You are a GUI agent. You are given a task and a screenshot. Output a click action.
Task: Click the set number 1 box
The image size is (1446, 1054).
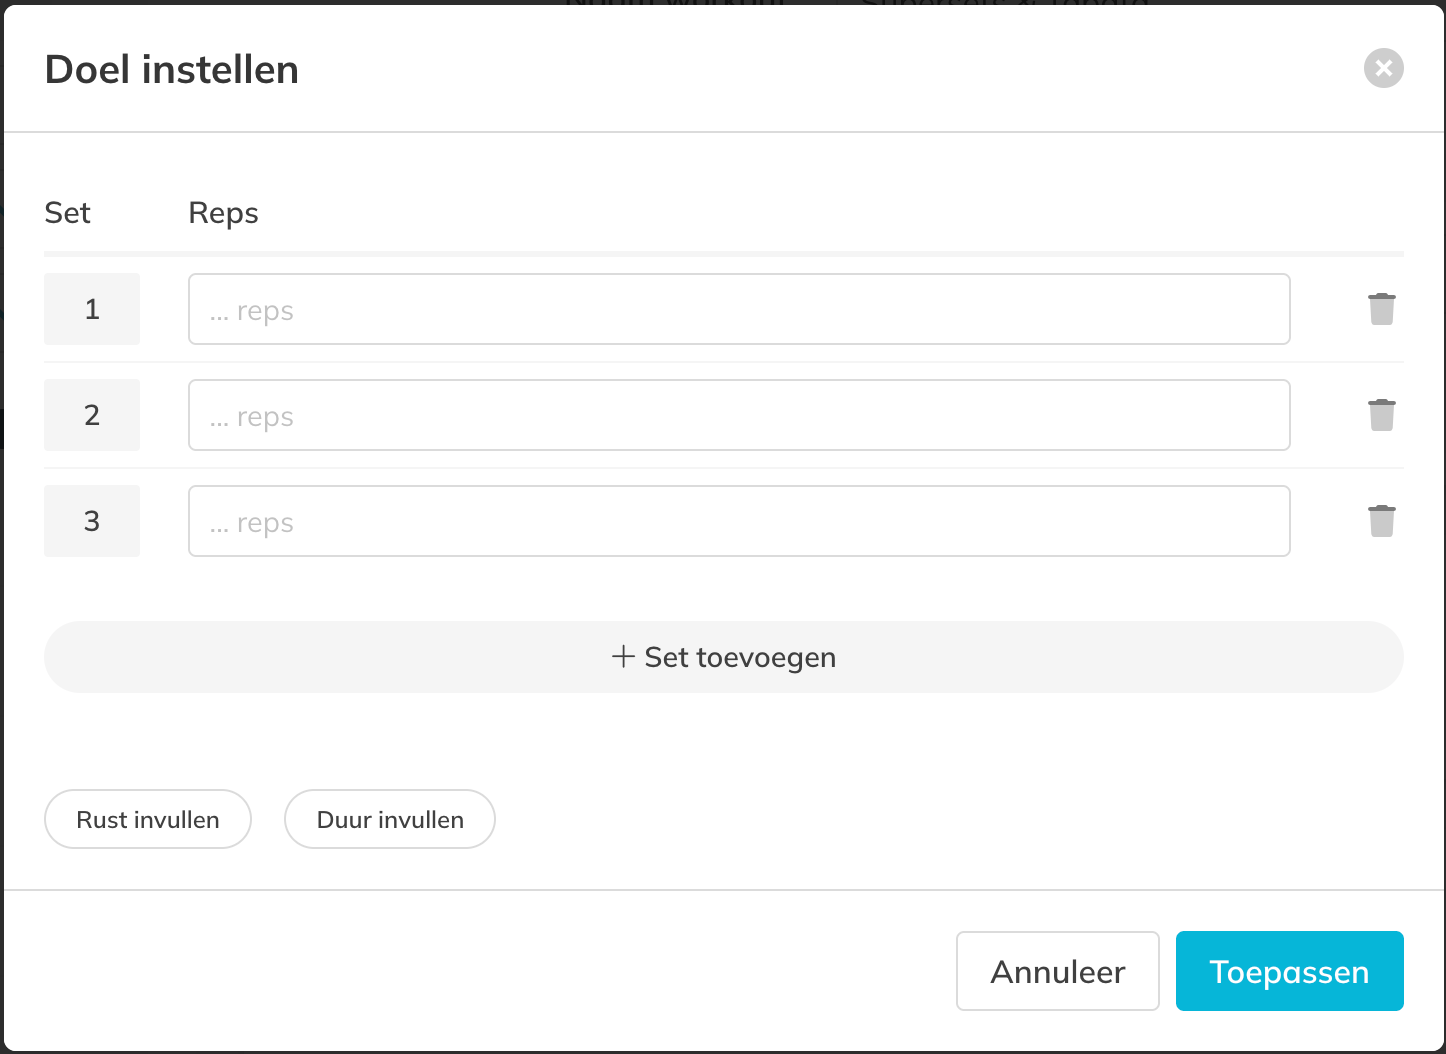coord(92,309)
